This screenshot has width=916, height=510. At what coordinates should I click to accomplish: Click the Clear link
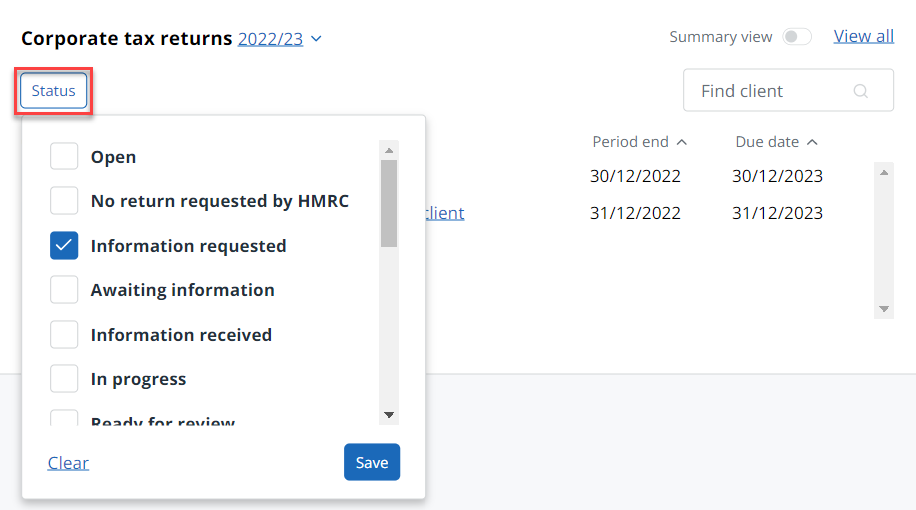coord(68,463)
